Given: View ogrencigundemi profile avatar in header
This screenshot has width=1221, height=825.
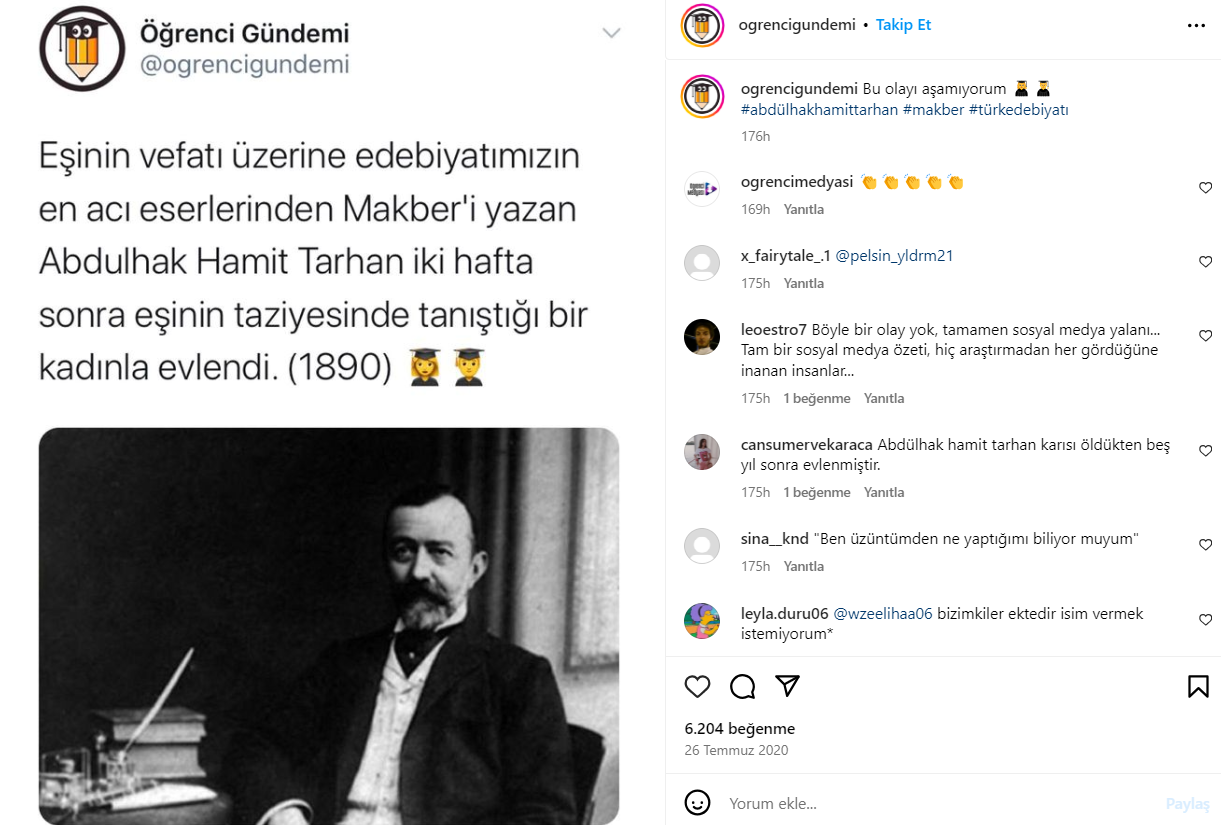Looking at the screenshot, I should 702,26.
